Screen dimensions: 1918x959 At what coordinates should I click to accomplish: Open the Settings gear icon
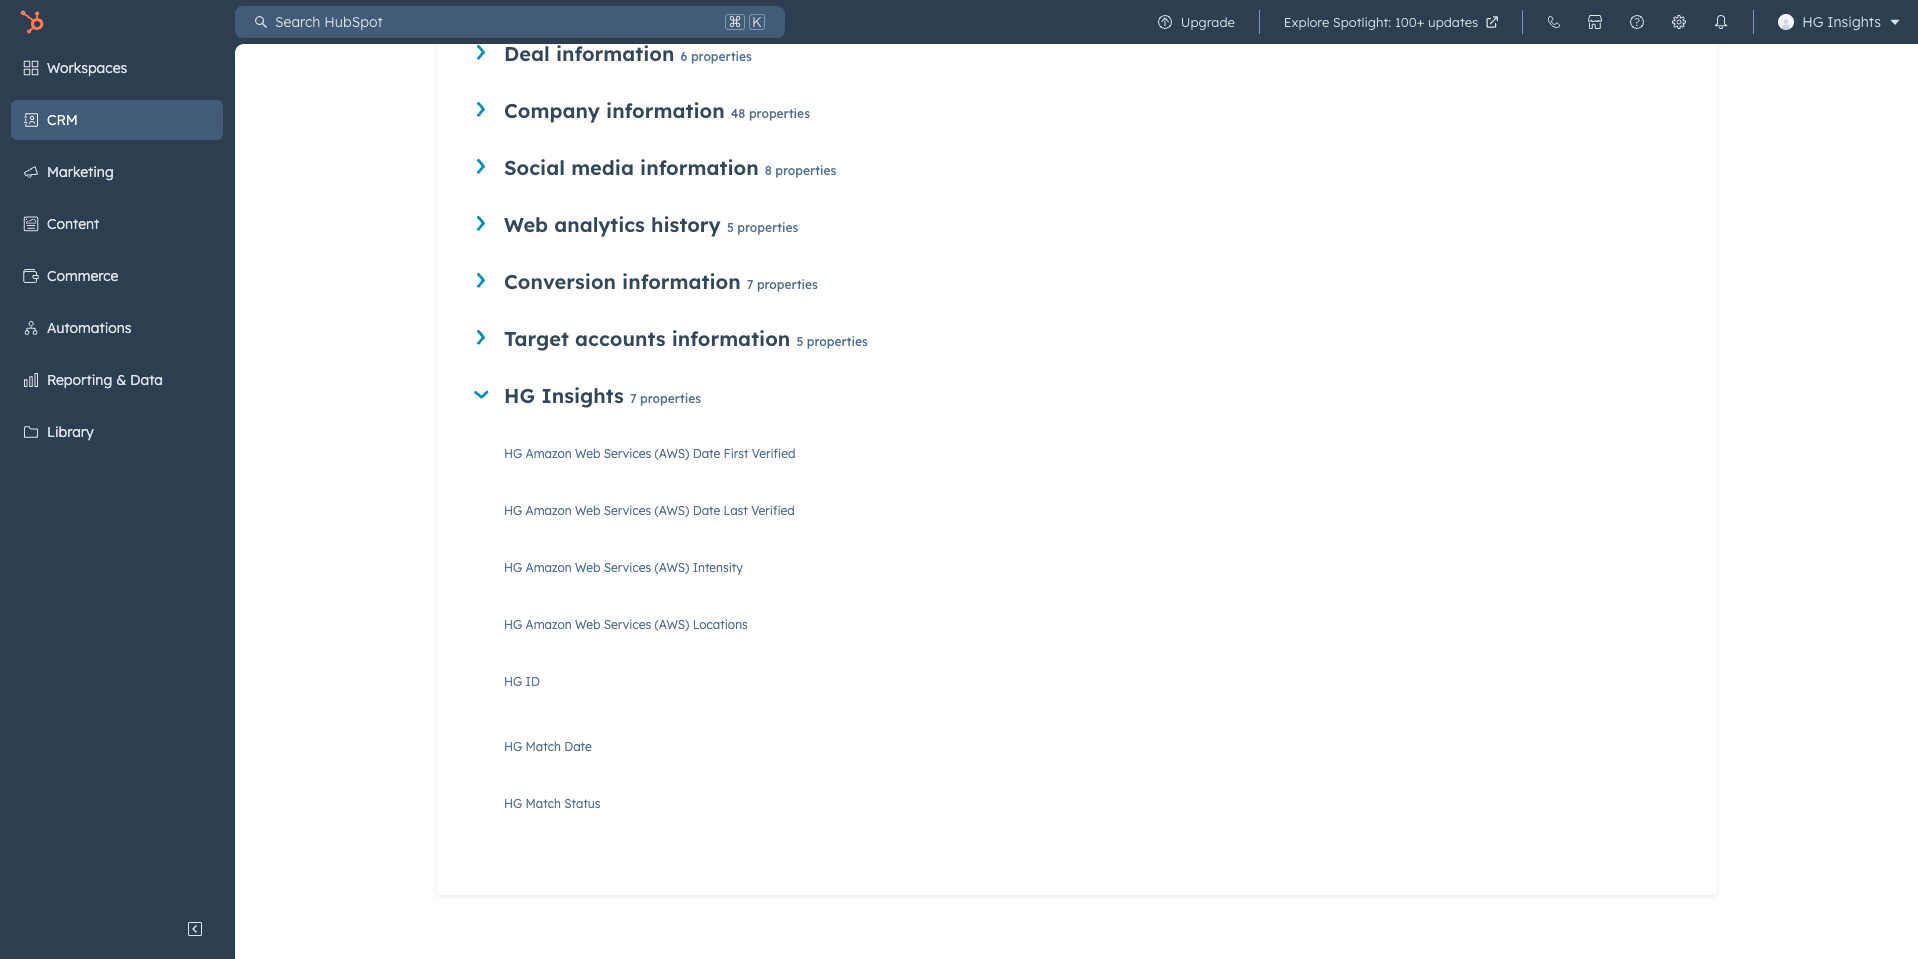[x=1679, y=22]
